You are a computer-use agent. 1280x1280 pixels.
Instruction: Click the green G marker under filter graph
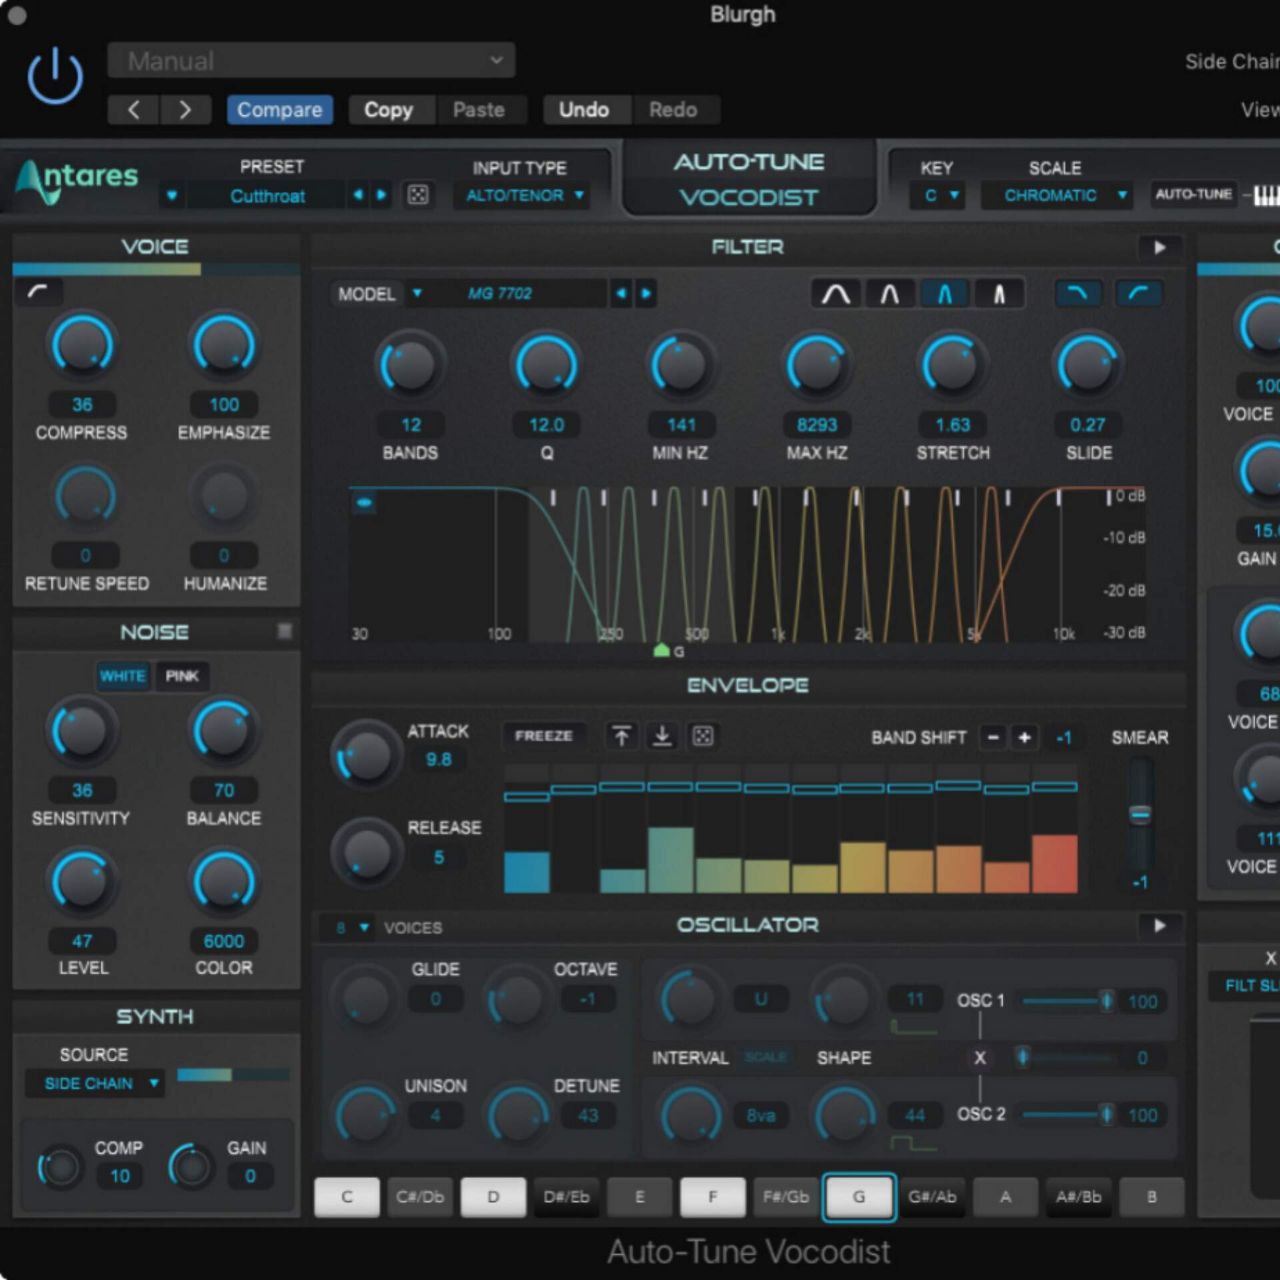click(x=661, y=650)
